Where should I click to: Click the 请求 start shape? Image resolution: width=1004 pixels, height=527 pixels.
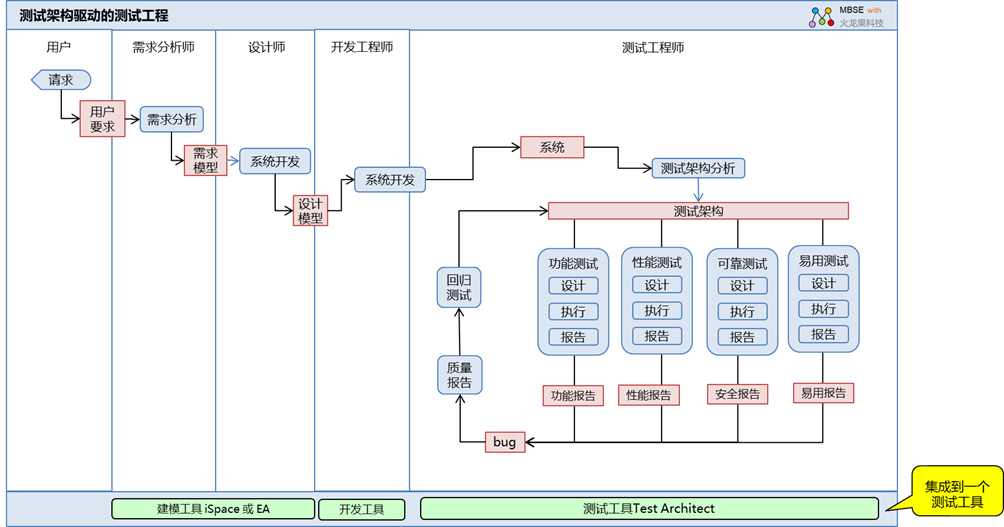(61, 80)
